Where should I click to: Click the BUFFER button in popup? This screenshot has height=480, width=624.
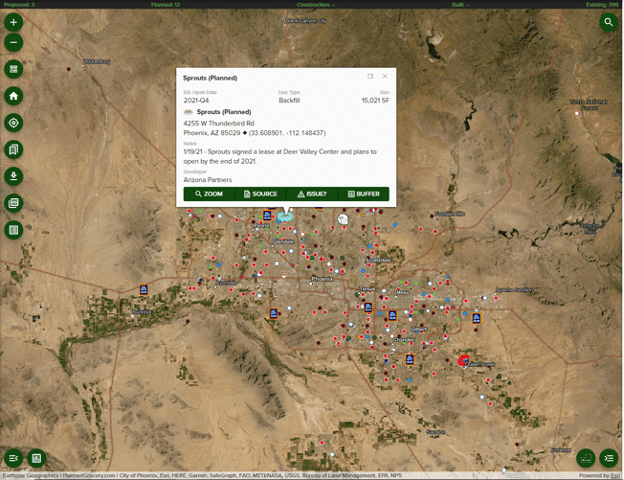[x=364, y=194]
